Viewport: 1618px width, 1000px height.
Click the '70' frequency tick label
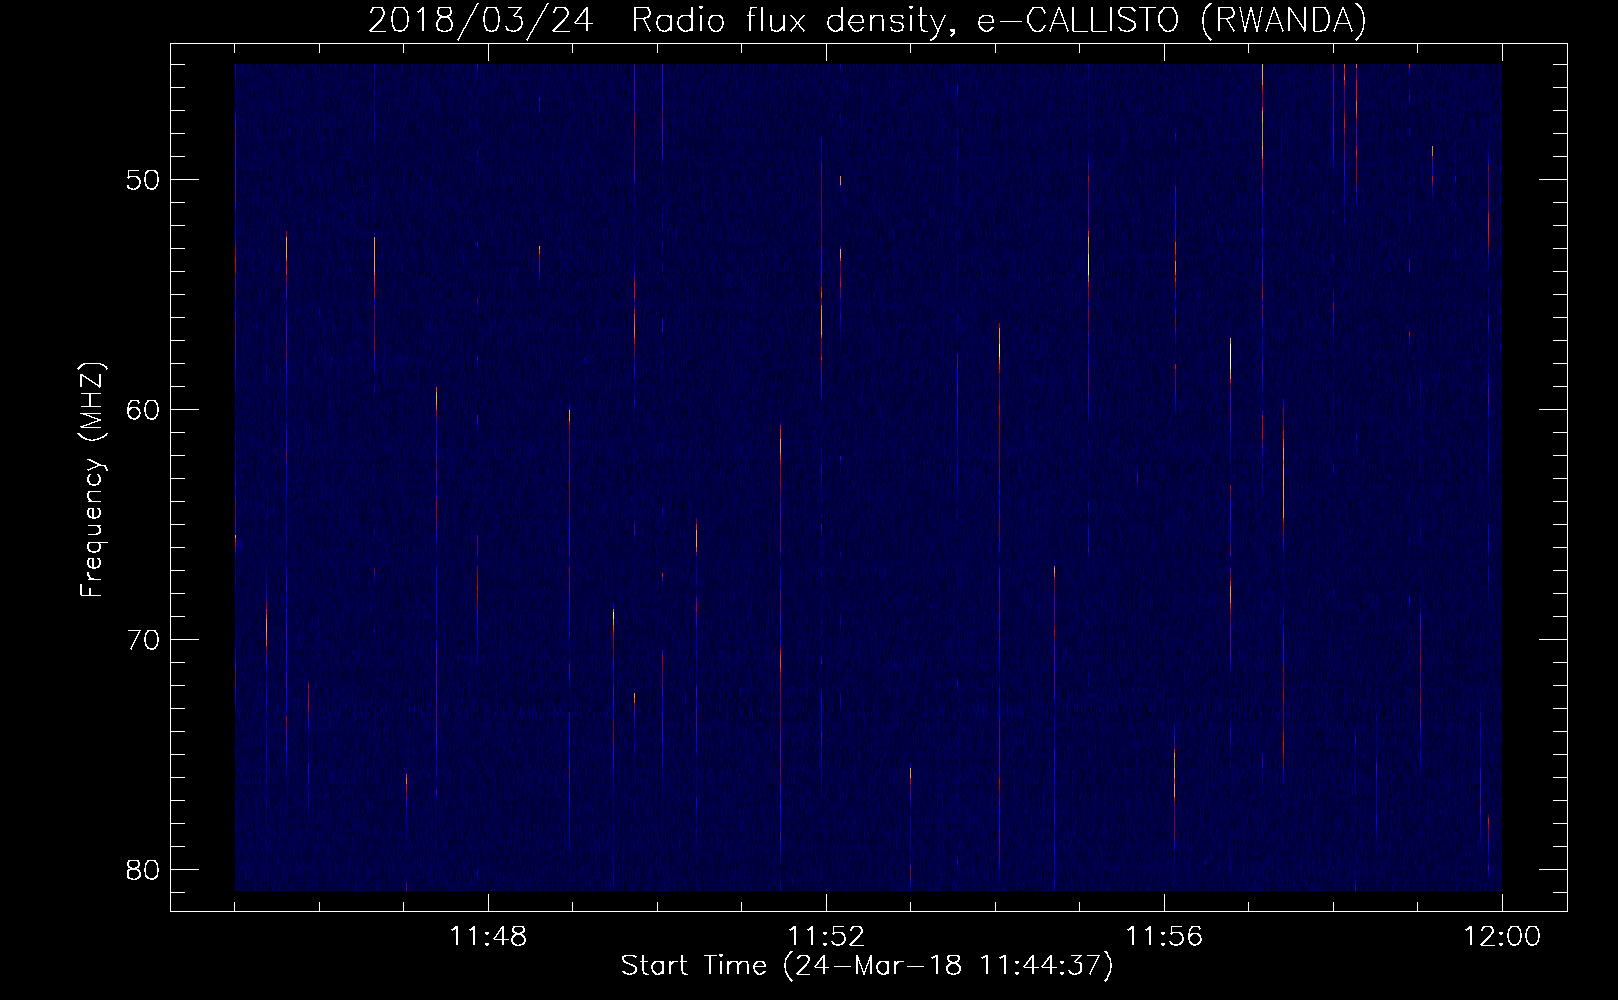tap(144, 641)
